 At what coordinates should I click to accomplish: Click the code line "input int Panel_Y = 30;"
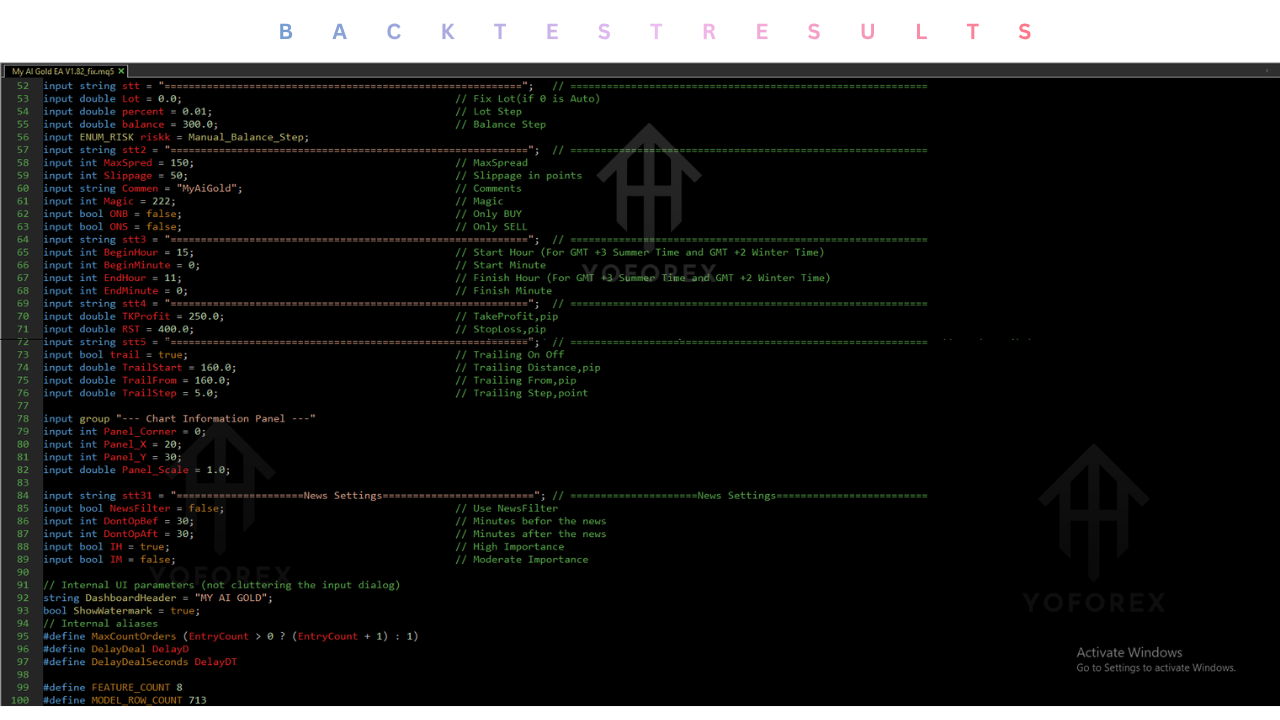click(112, 457)
